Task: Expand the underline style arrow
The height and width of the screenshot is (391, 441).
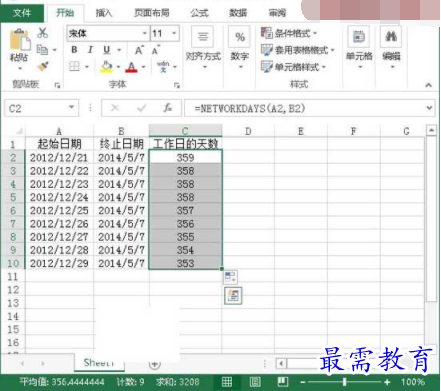Action: coord(119,50)
